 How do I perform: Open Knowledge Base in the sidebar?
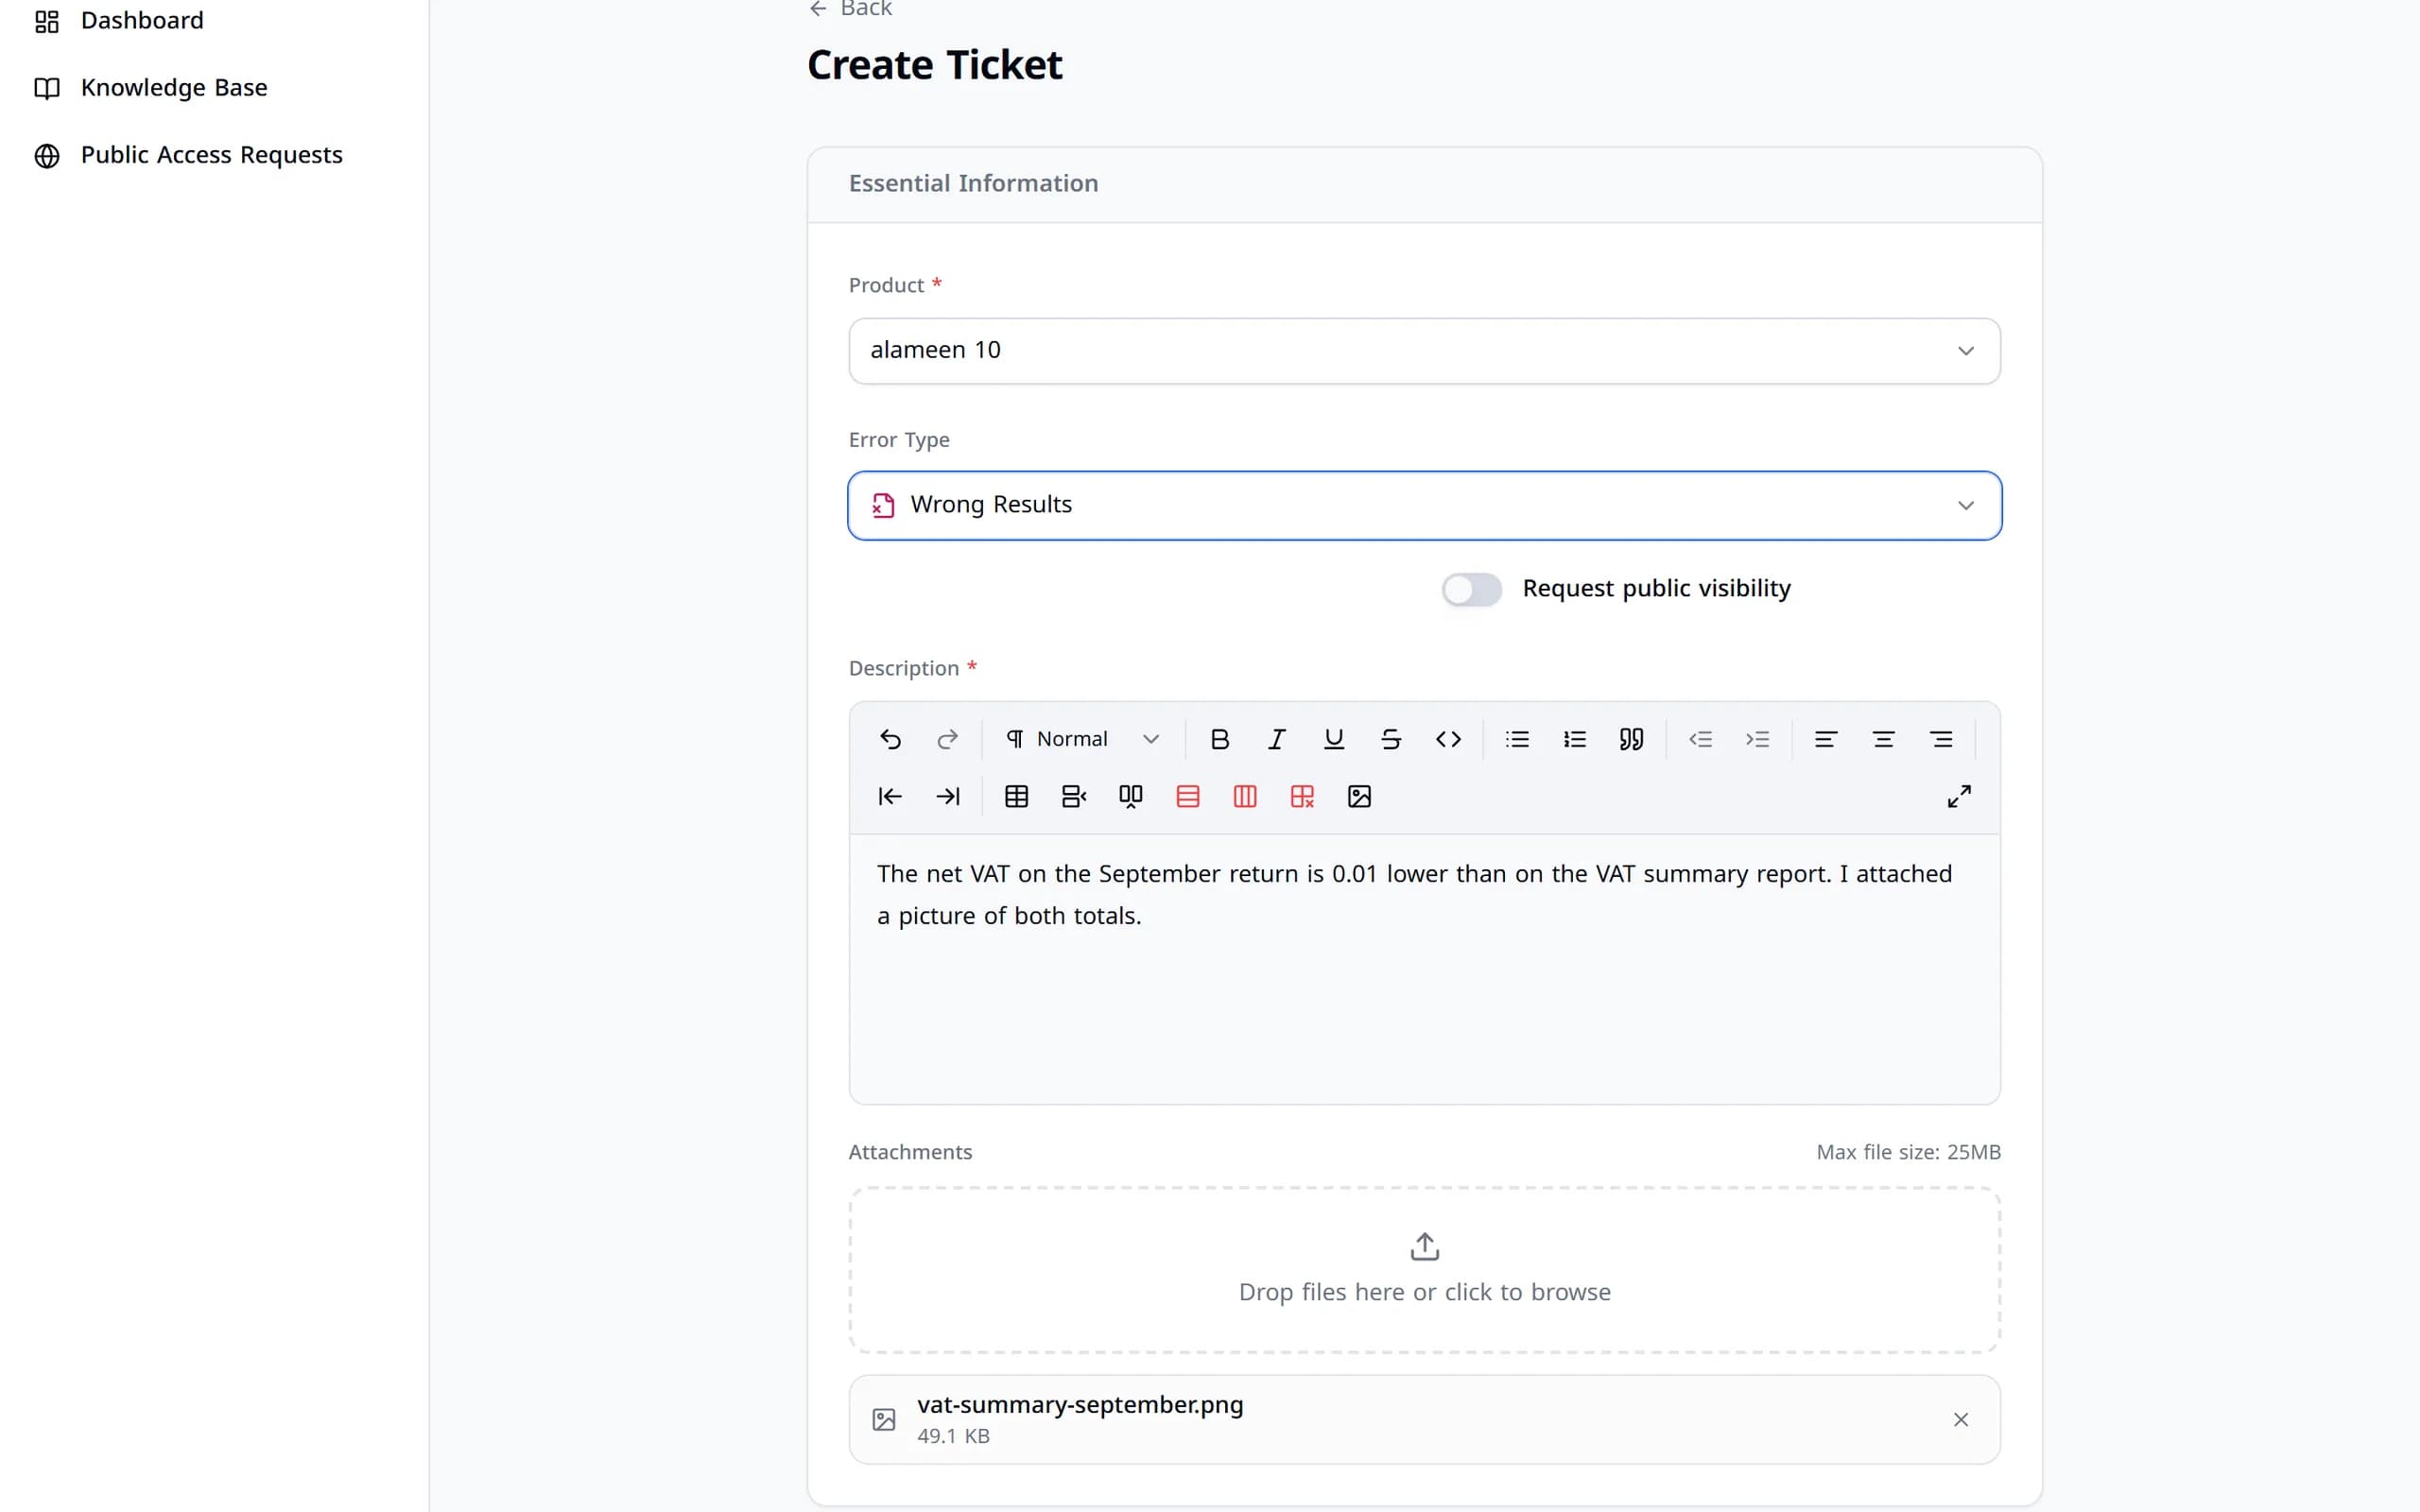click(x=151, y=88)
